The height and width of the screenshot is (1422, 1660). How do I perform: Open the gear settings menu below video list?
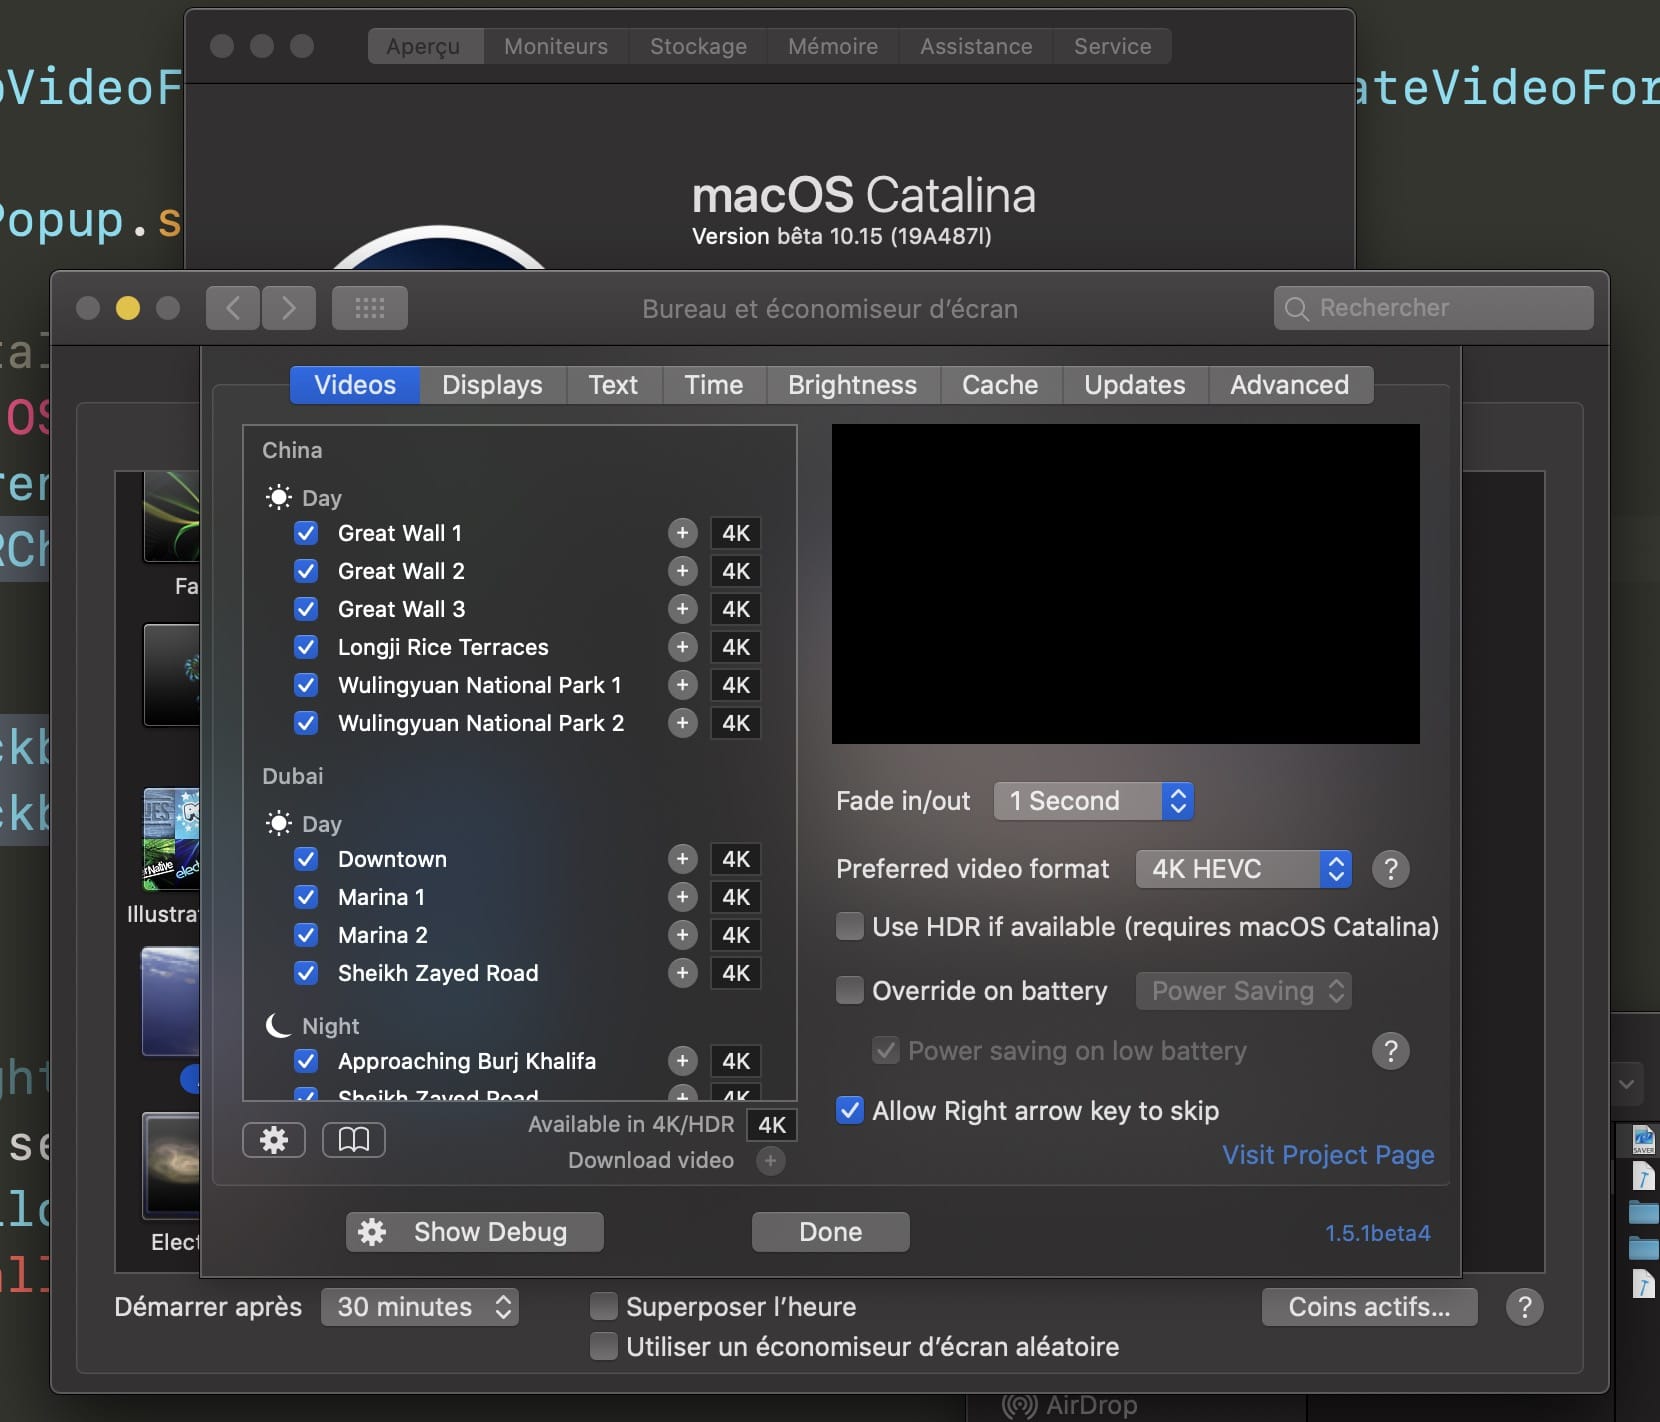(274, 1140)
